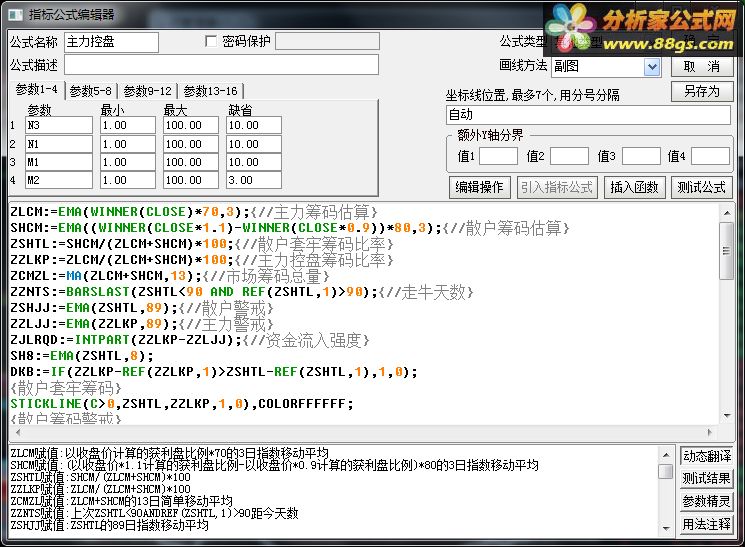Click the code editor scroll down arrow
Viewport: 745px width, 547px height.
tap(726, 416)
